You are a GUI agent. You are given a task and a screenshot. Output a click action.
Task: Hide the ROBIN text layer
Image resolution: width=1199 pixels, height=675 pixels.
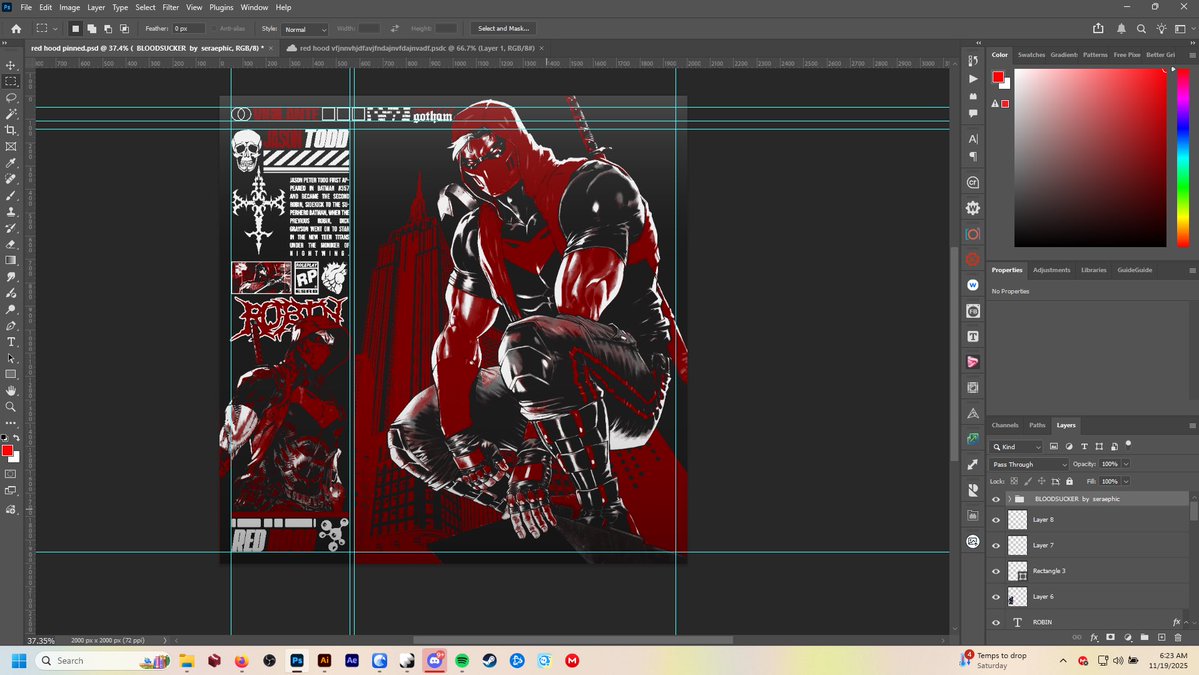click(995, 621)
